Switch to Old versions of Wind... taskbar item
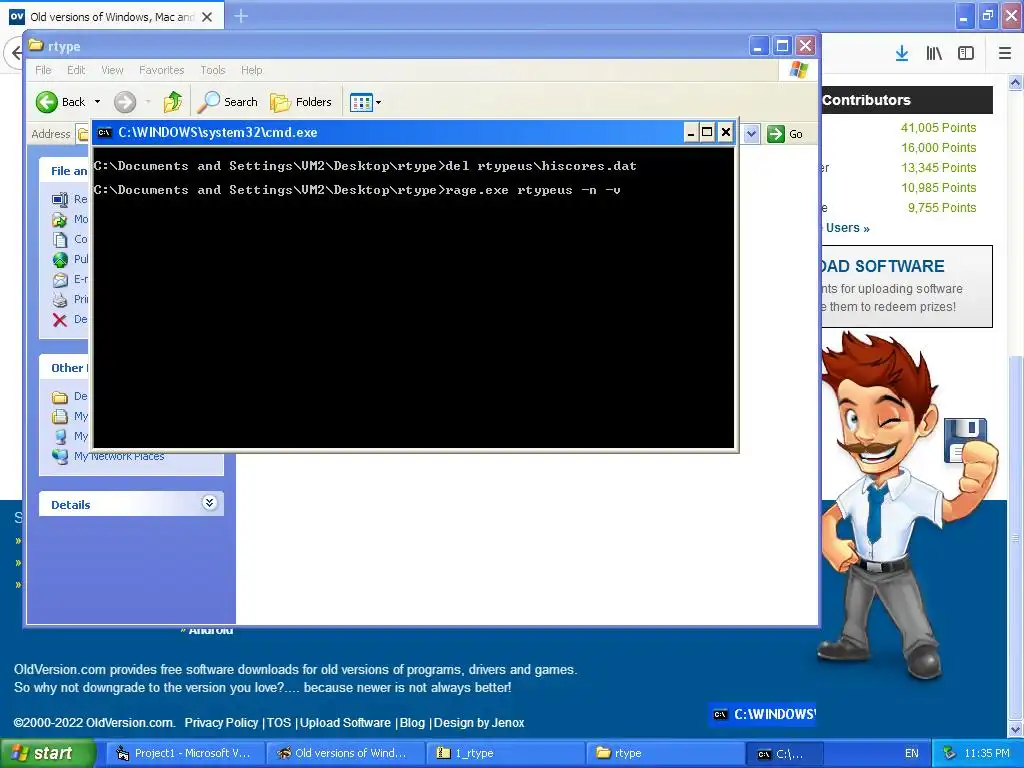This screenshot has height=768, width=1024. [344, 754]
